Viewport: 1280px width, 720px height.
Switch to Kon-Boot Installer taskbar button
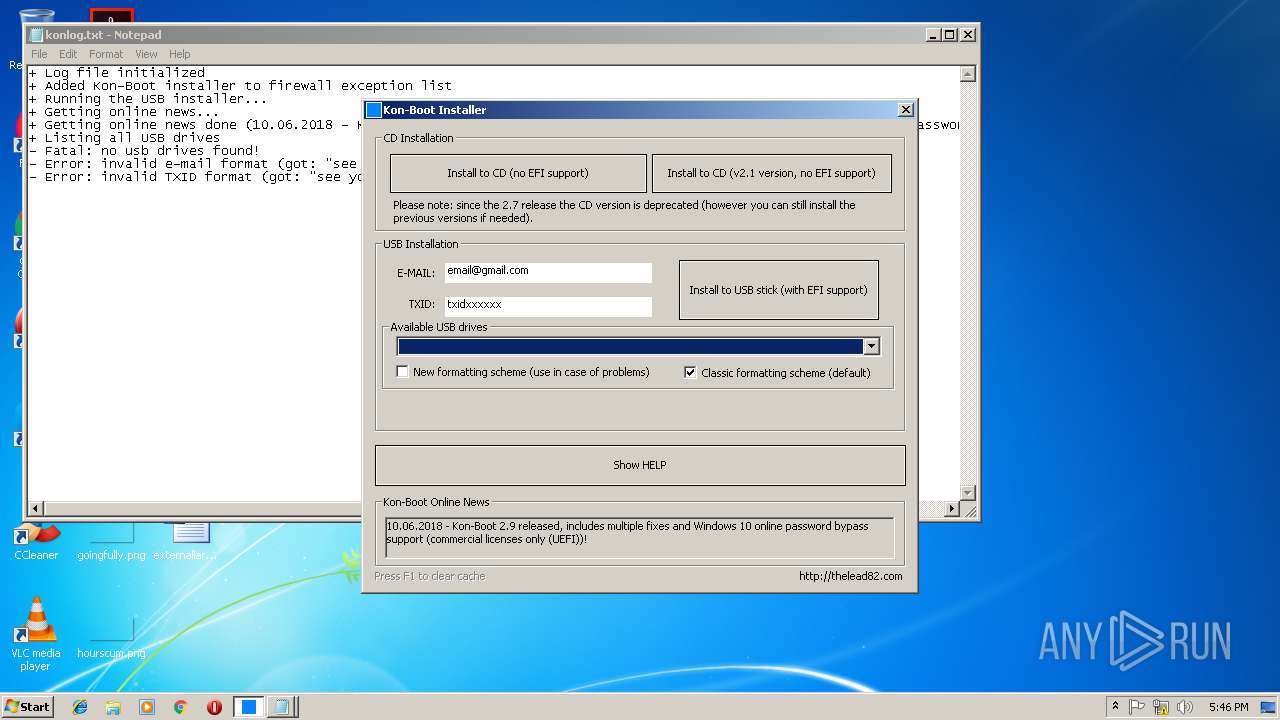tap(248, 707)
